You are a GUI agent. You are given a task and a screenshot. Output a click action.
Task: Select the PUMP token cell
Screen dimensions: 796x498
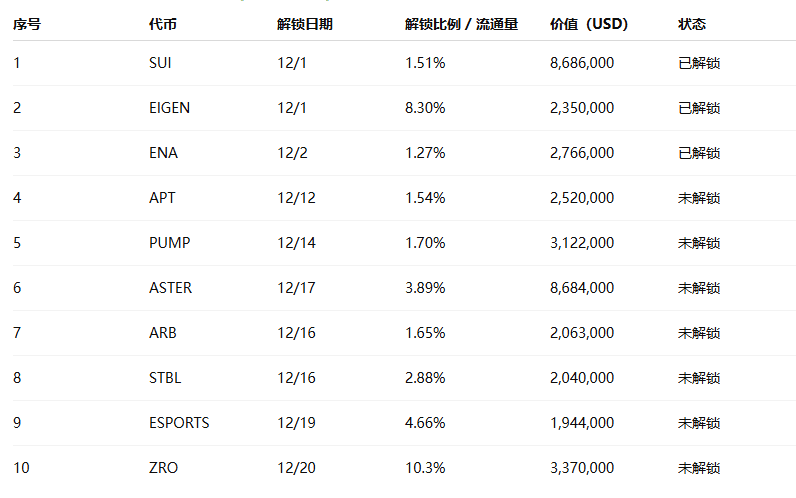[x=169, y=243]
